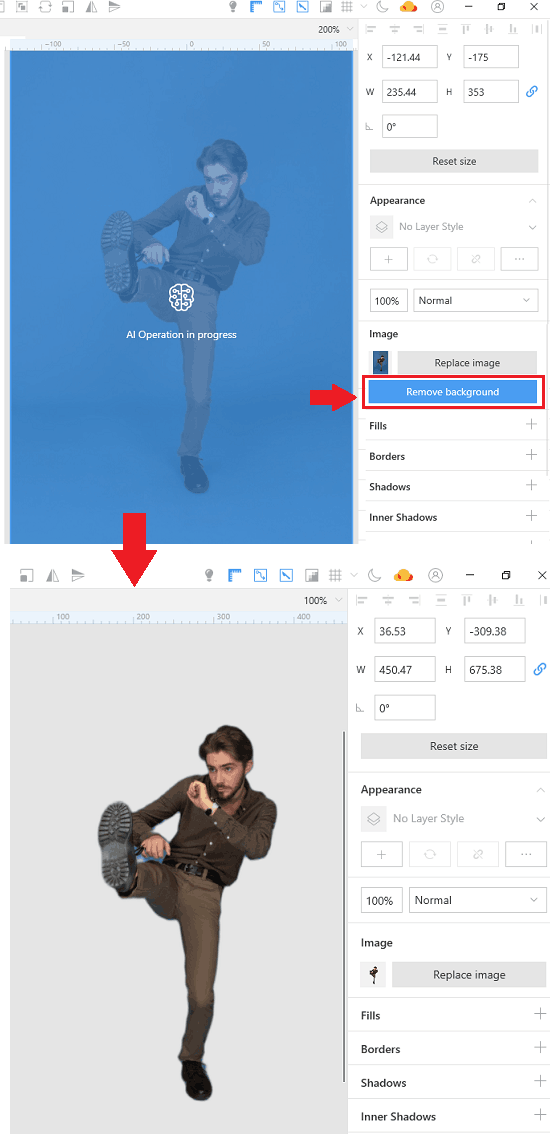Click Reset size below the W 235.44 field
The height and width of the screenshot is (1134, 550).
tap(454, 161)
